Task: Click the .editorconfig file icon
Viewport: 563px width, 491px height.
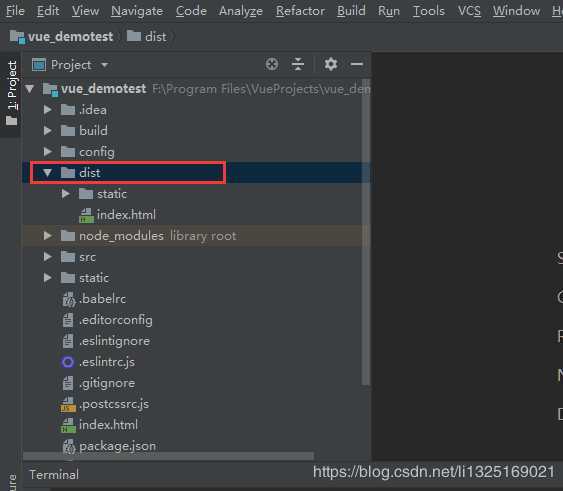Action: click(x=68, y=320)
